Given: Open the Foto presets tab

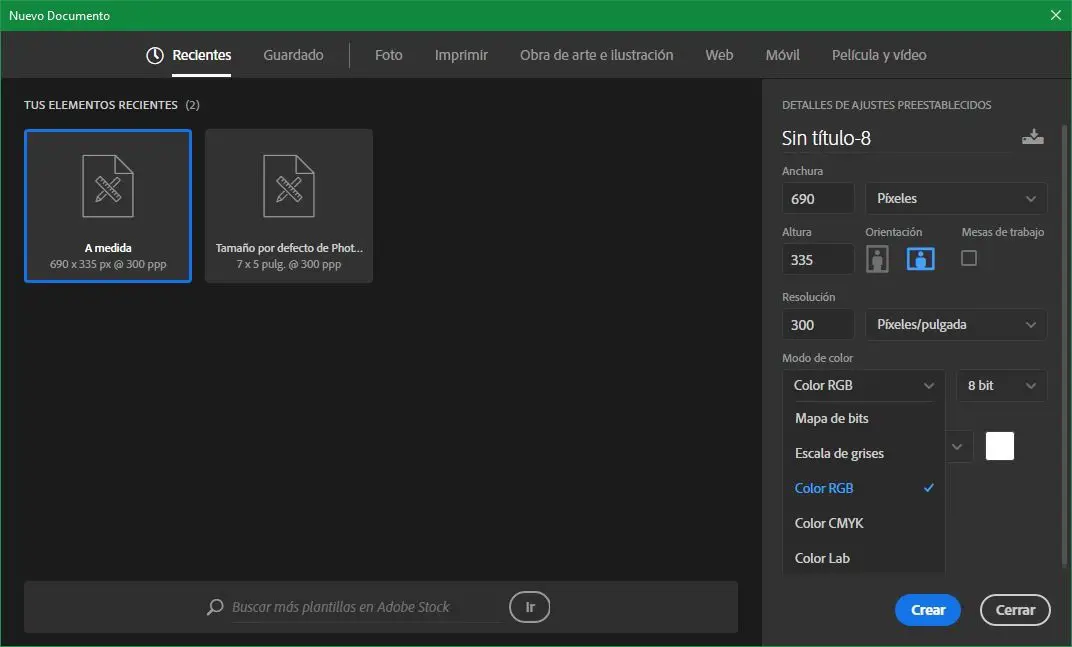Looking at the screenshot, I should point(388,55).
